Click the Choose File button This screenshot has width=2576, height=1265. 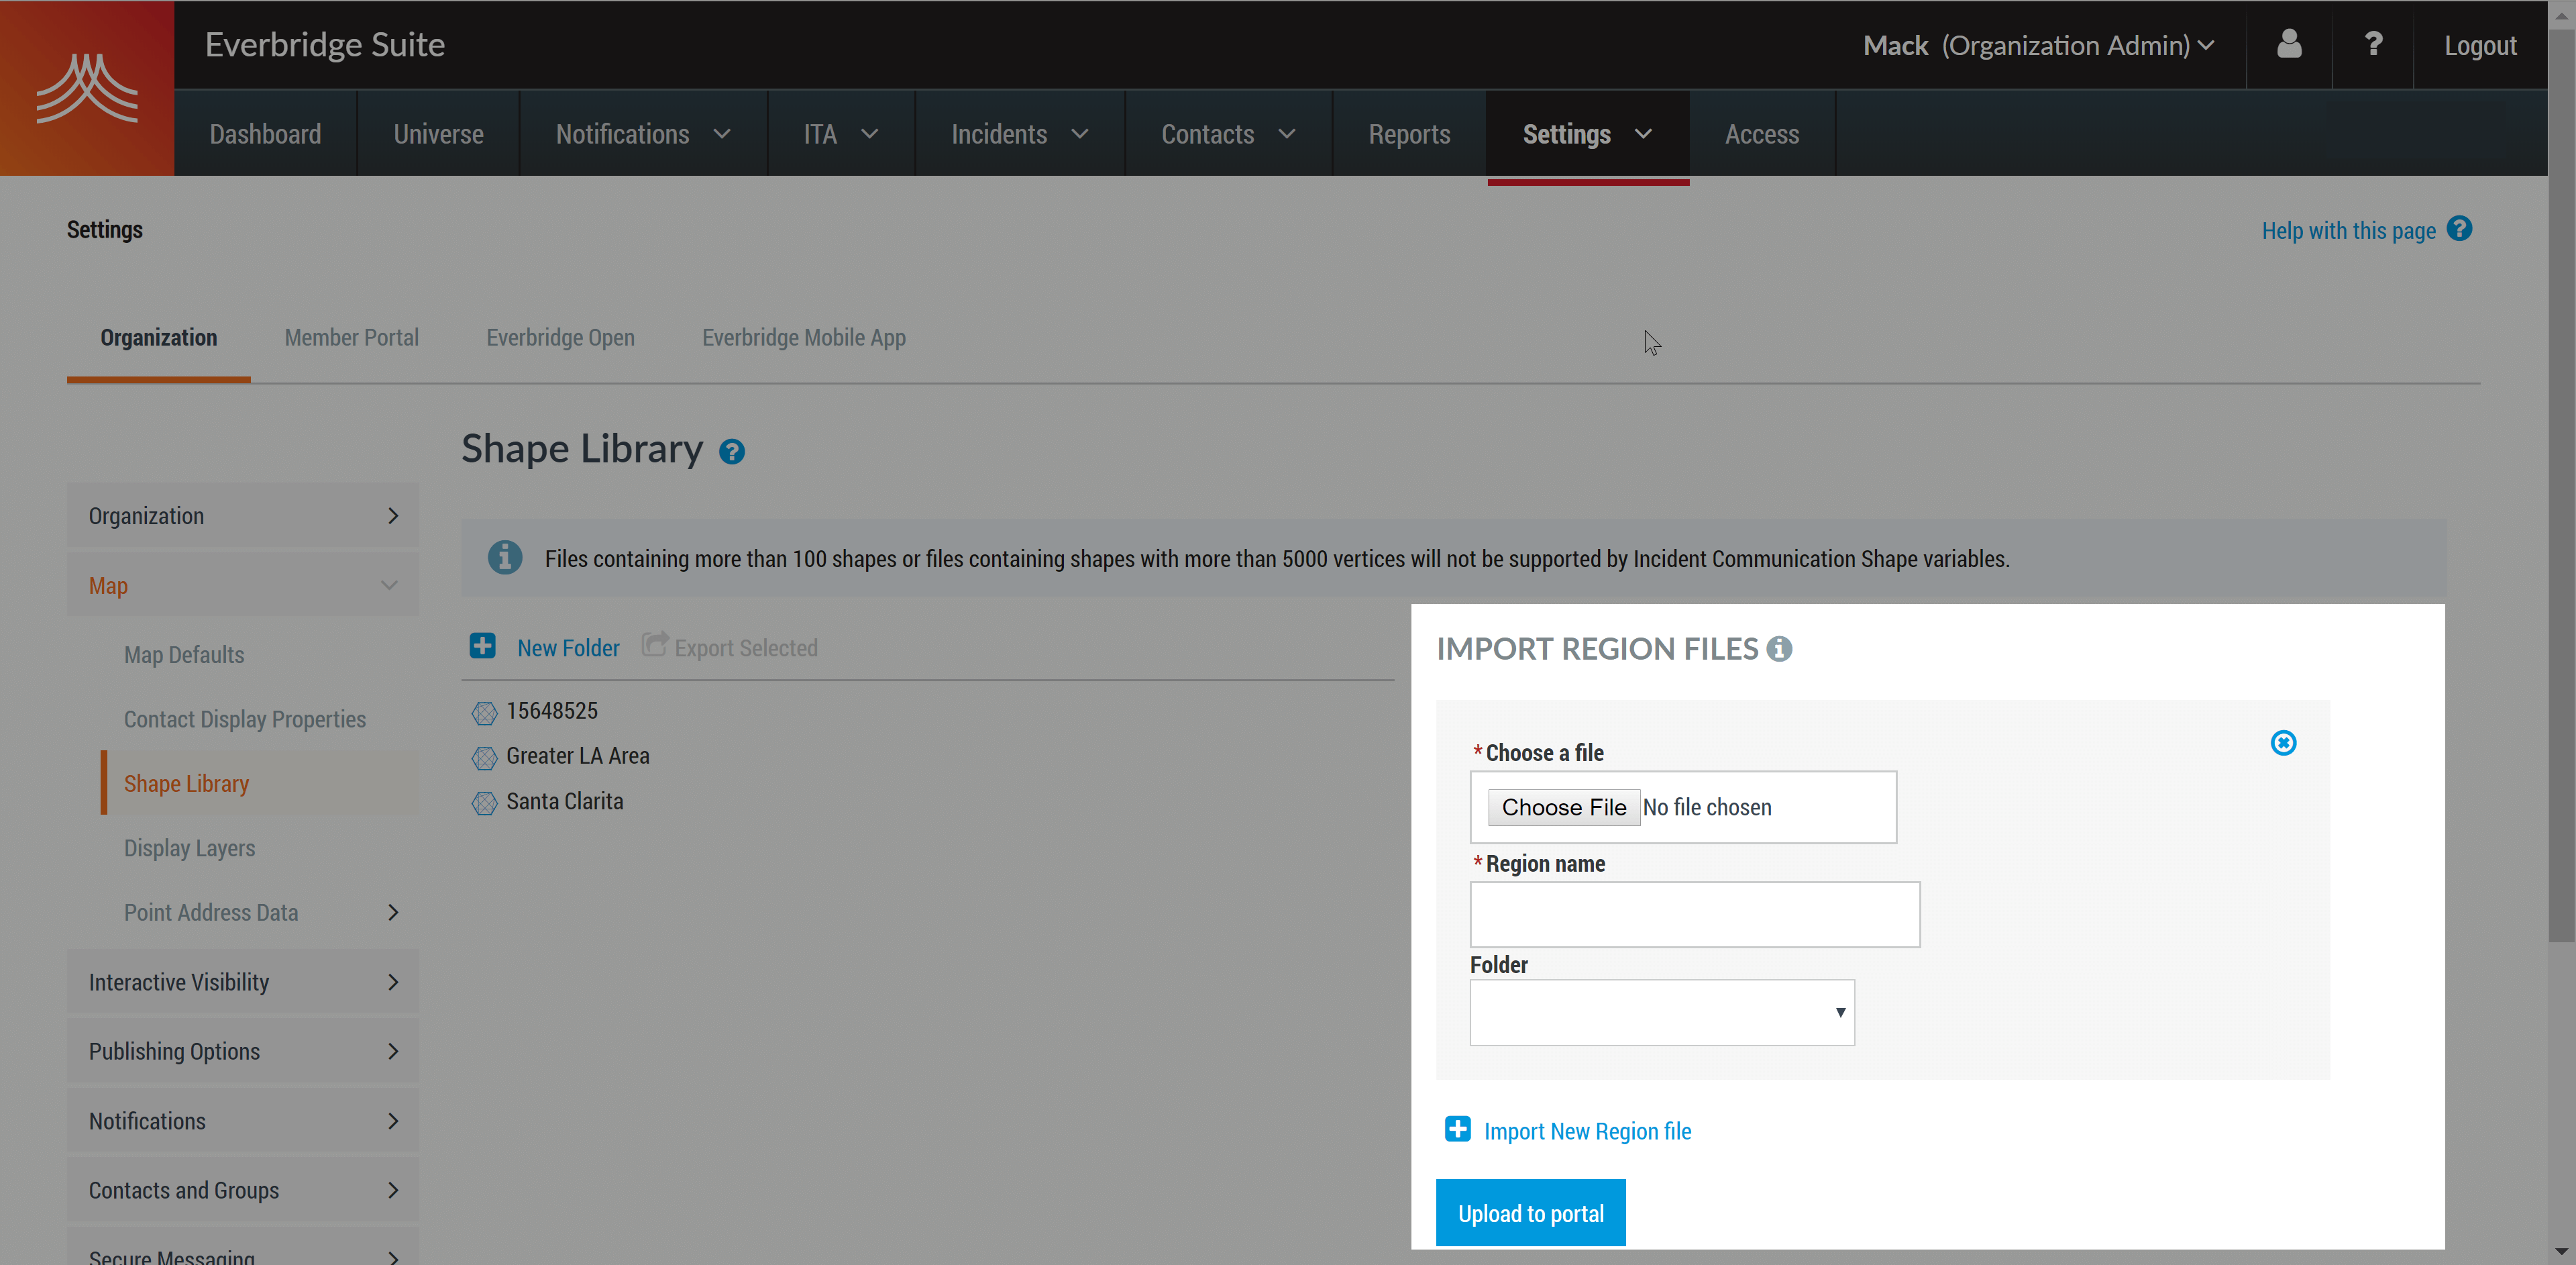coord(1563,807)
